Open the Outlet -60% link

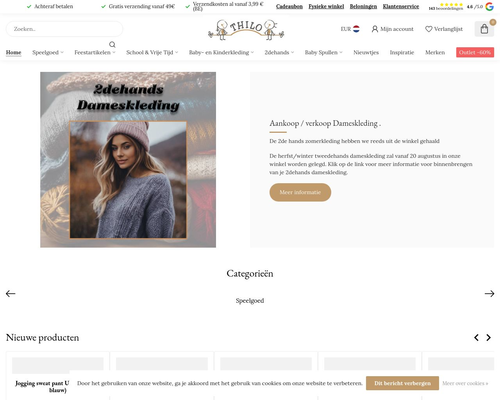(475, 52)
